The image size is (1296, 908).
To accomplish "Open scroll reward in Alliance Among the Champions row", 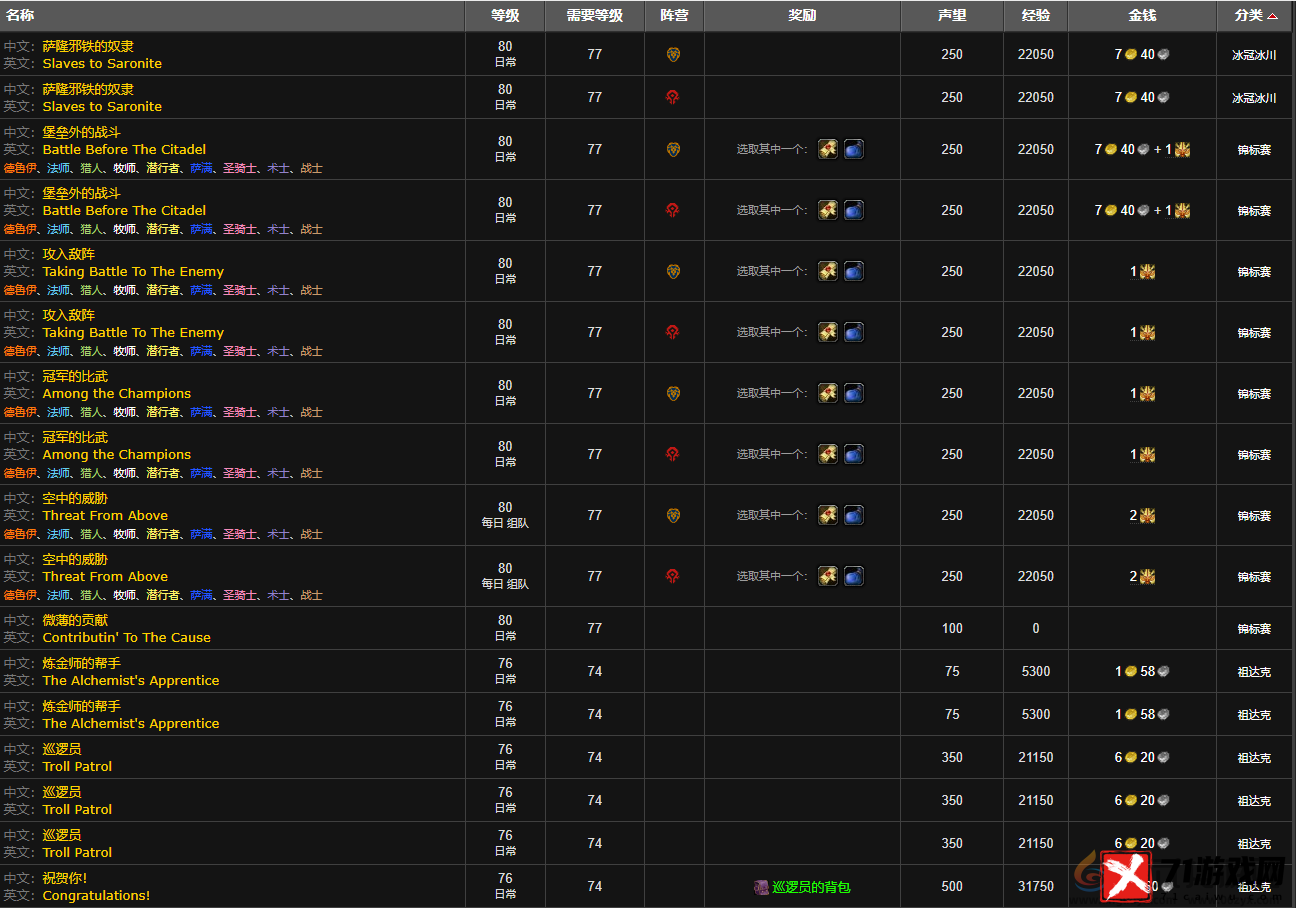I will point(828,393).
